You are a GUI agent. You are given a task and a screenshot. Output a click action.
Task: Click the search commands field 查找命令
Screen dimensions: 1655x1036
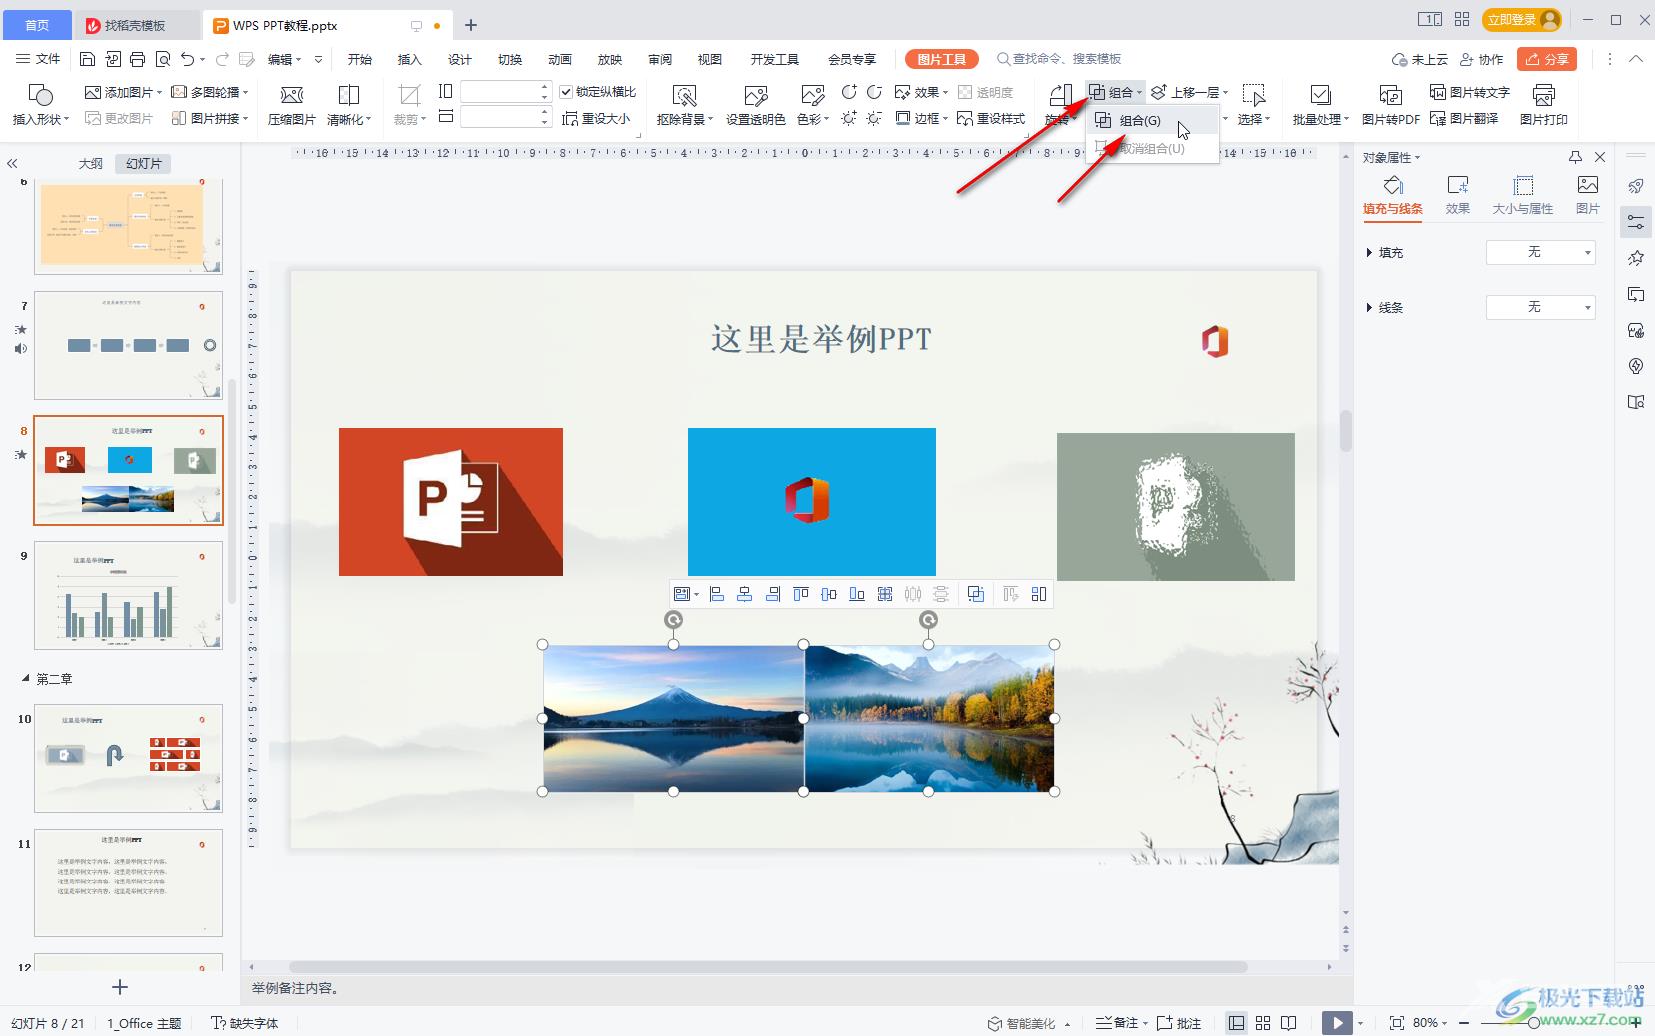pyautogui.click(x=1060, y=59)
